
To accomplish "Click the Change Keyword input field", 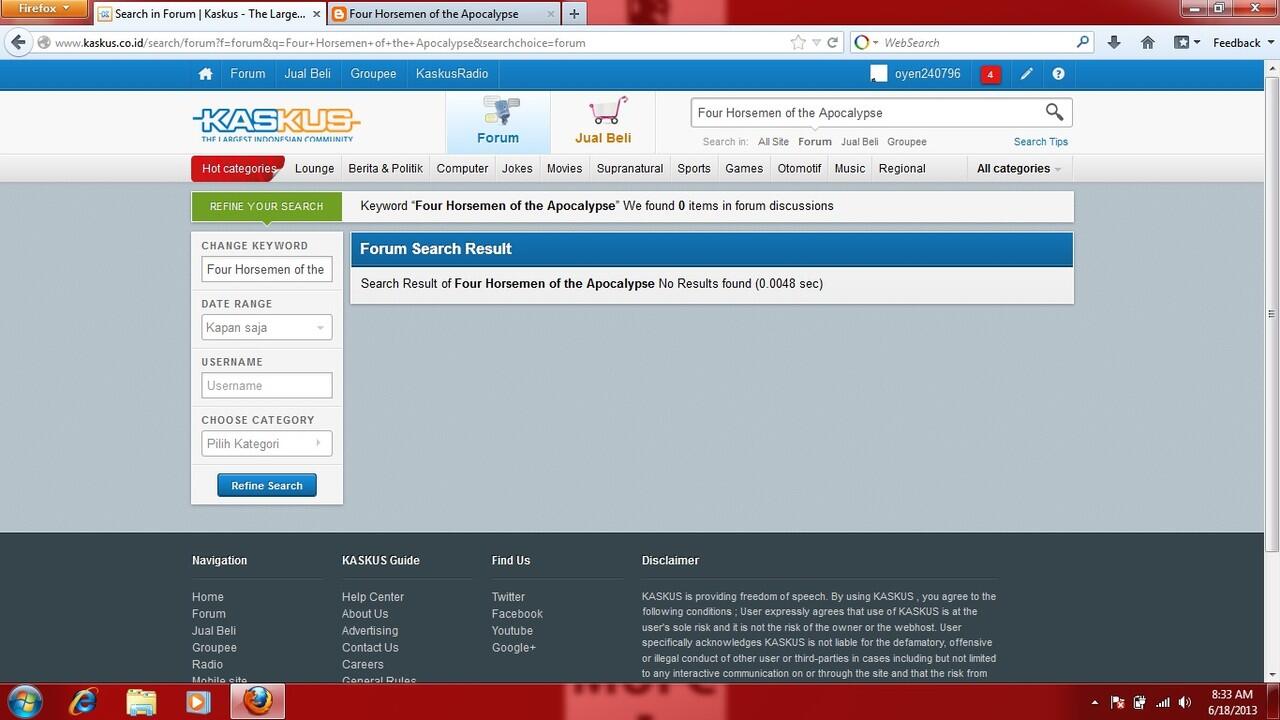I will pyautogui.click(x=267, y=270).
